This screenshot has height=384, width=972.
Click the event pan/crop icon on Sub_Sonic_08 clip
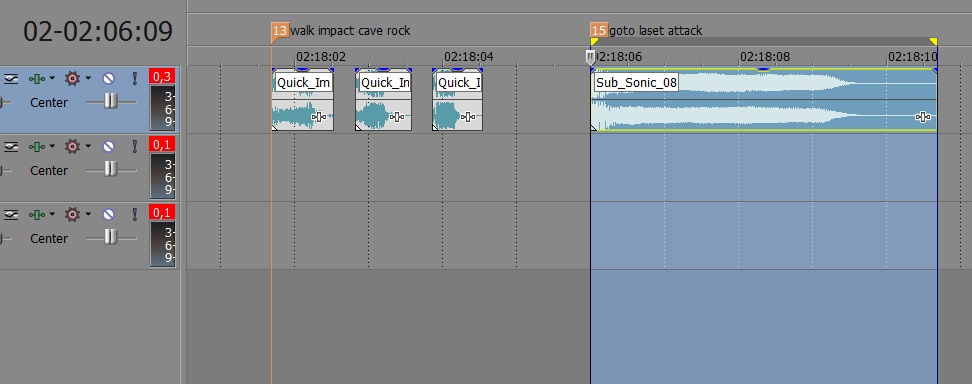pyautogui.click(x=923, y=117)
